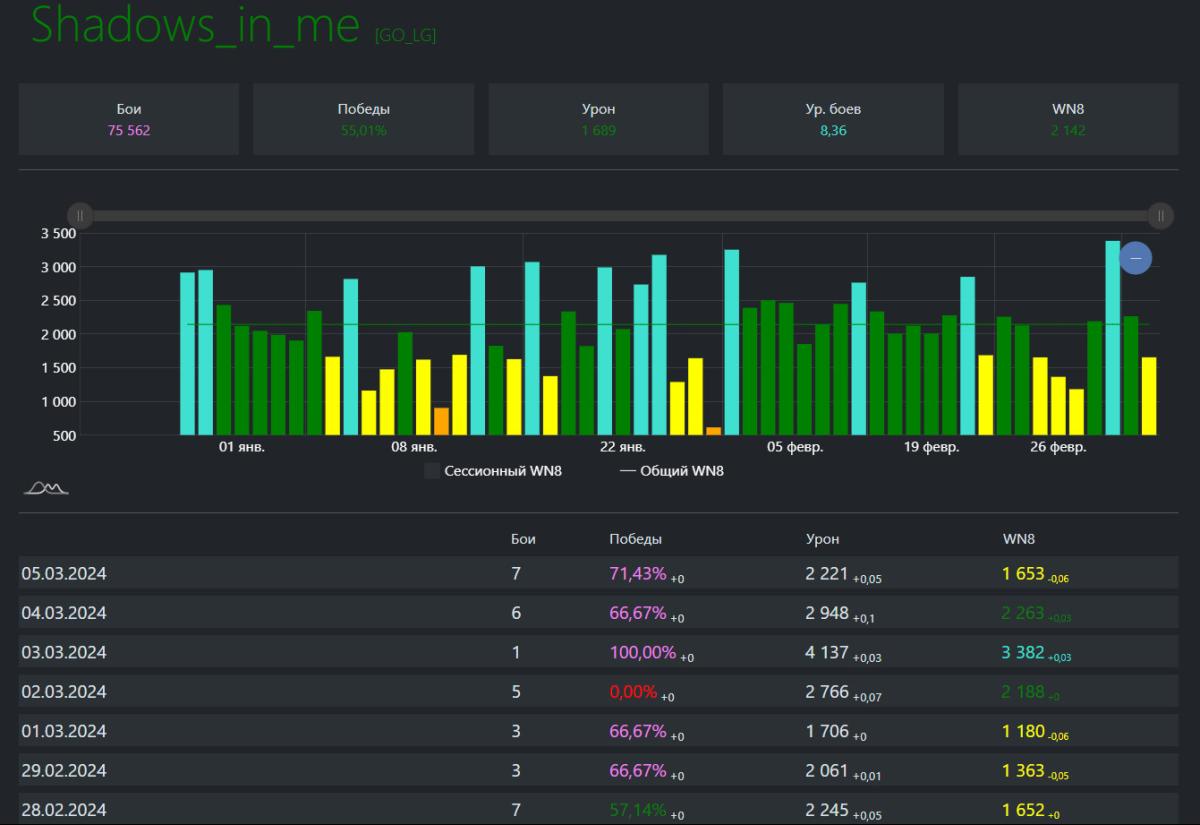Image resolution: width=1200 pixels, height=825 pixels.
Task: Open the 05.03.2024 session row
Action: click(x=64, y=573)
